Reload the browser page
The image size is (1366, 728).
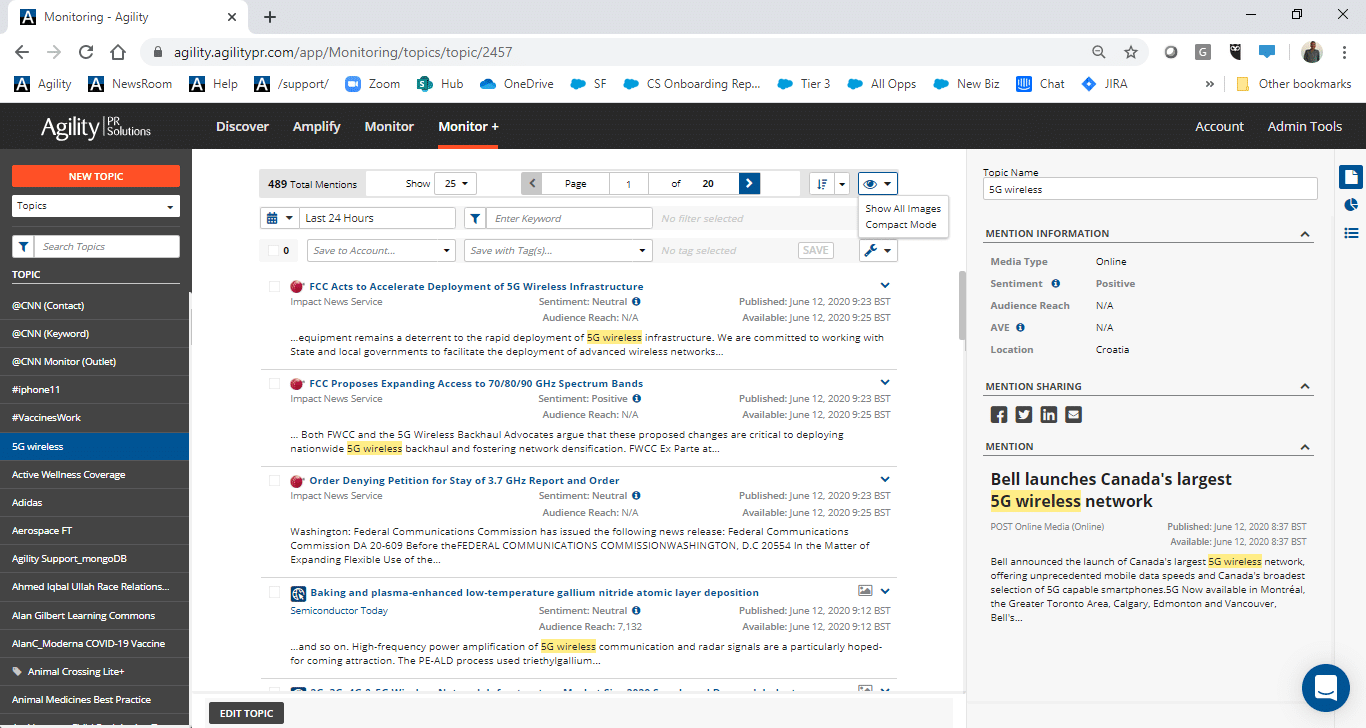pos(86,52)
